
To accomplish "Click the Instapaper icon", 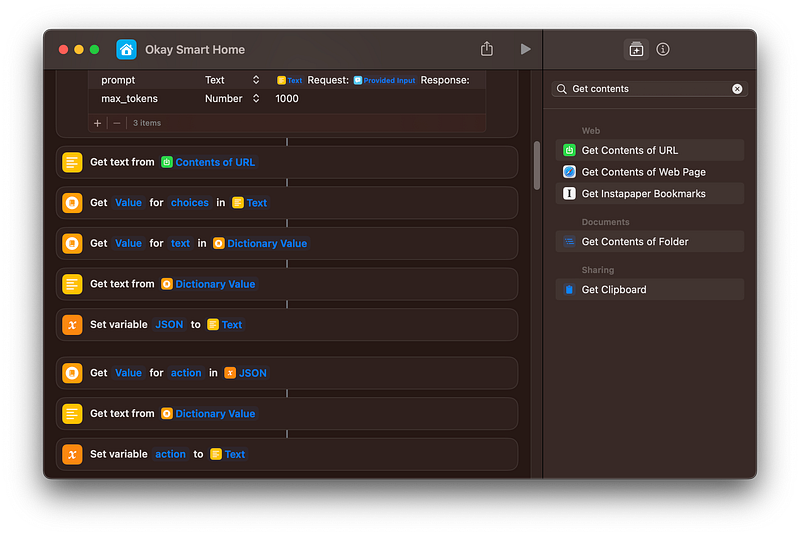I will point(569,194).
